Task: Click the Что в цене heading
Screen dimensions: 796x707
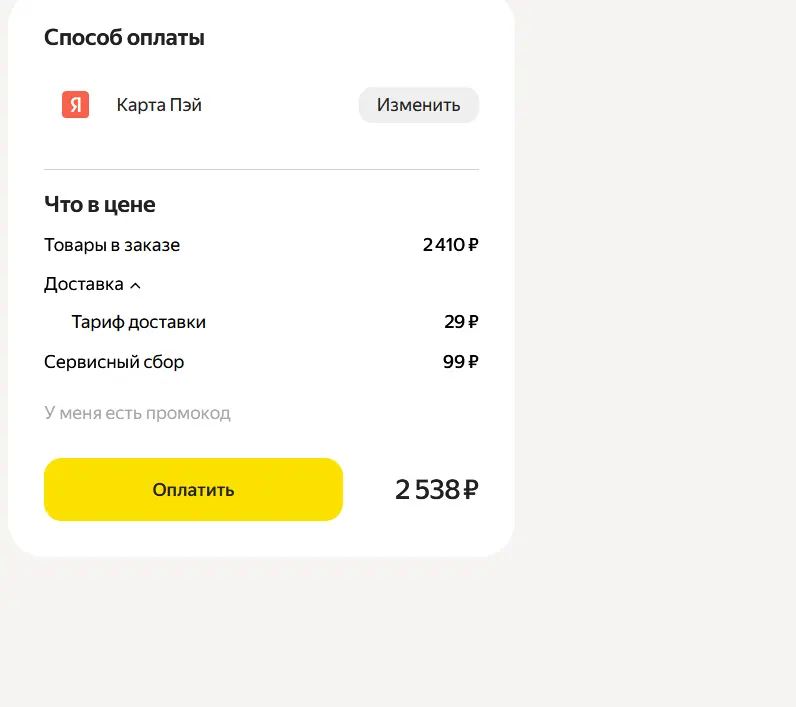Action: pyautogui.click(x=100, y=205)
